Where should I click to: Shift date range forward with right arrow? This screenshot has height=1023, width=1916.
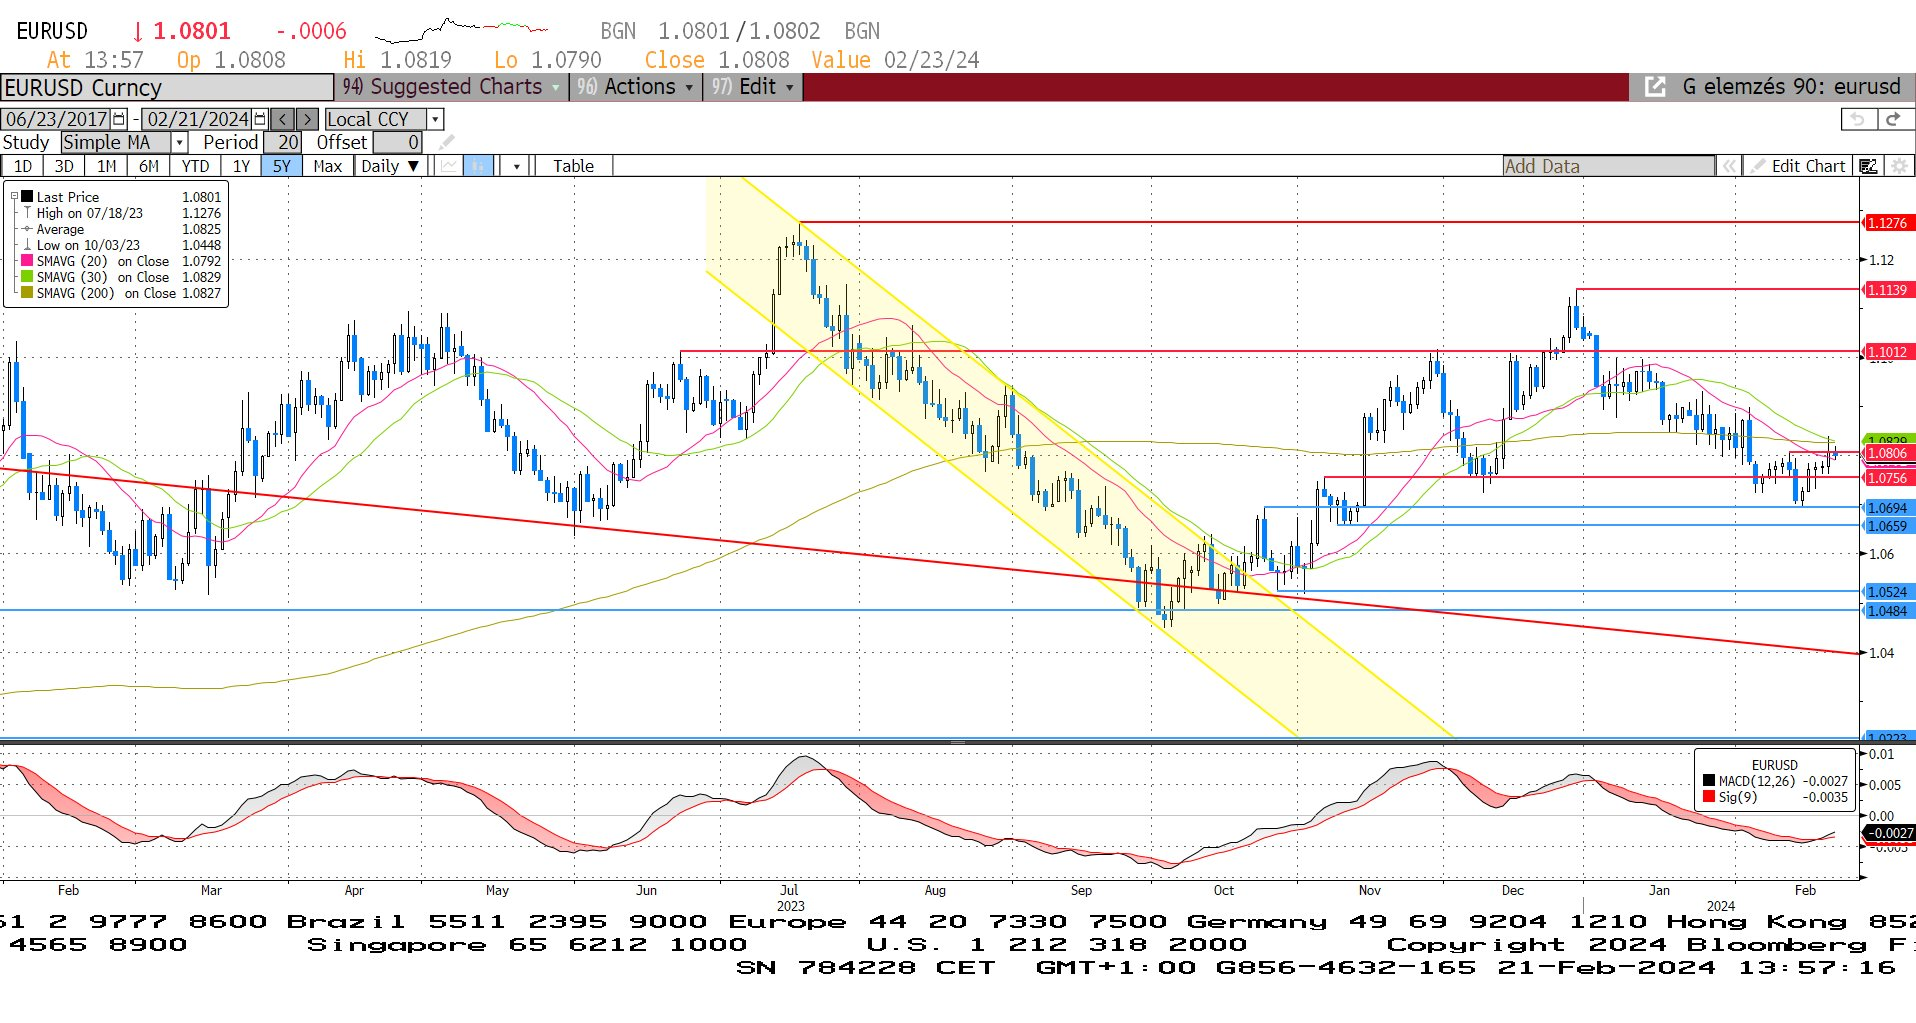coord(307,119)
